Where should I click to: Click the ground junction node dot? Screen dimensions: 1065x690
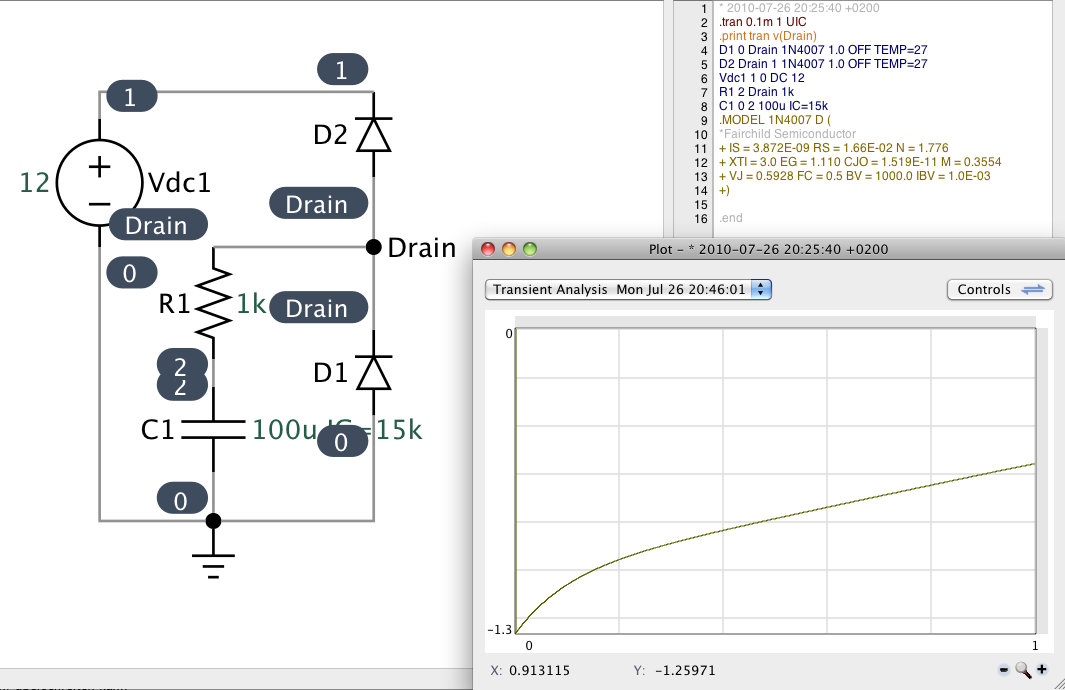pos(213,521)
